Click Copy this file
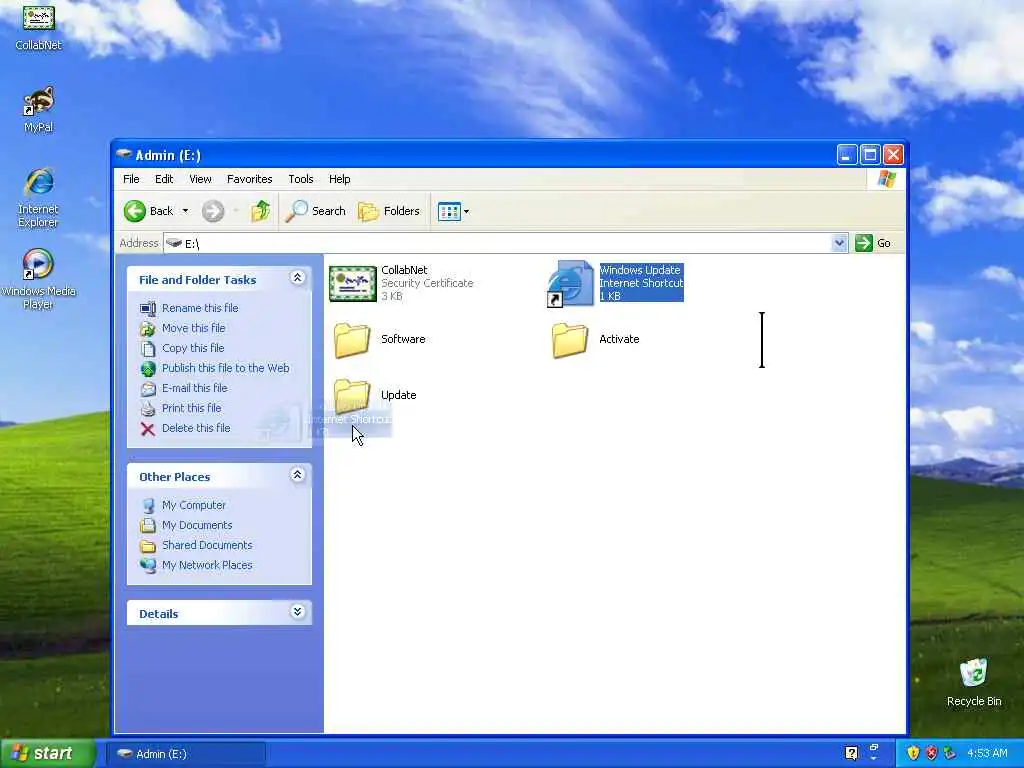 pyautogui.click(x=193, y=348)
